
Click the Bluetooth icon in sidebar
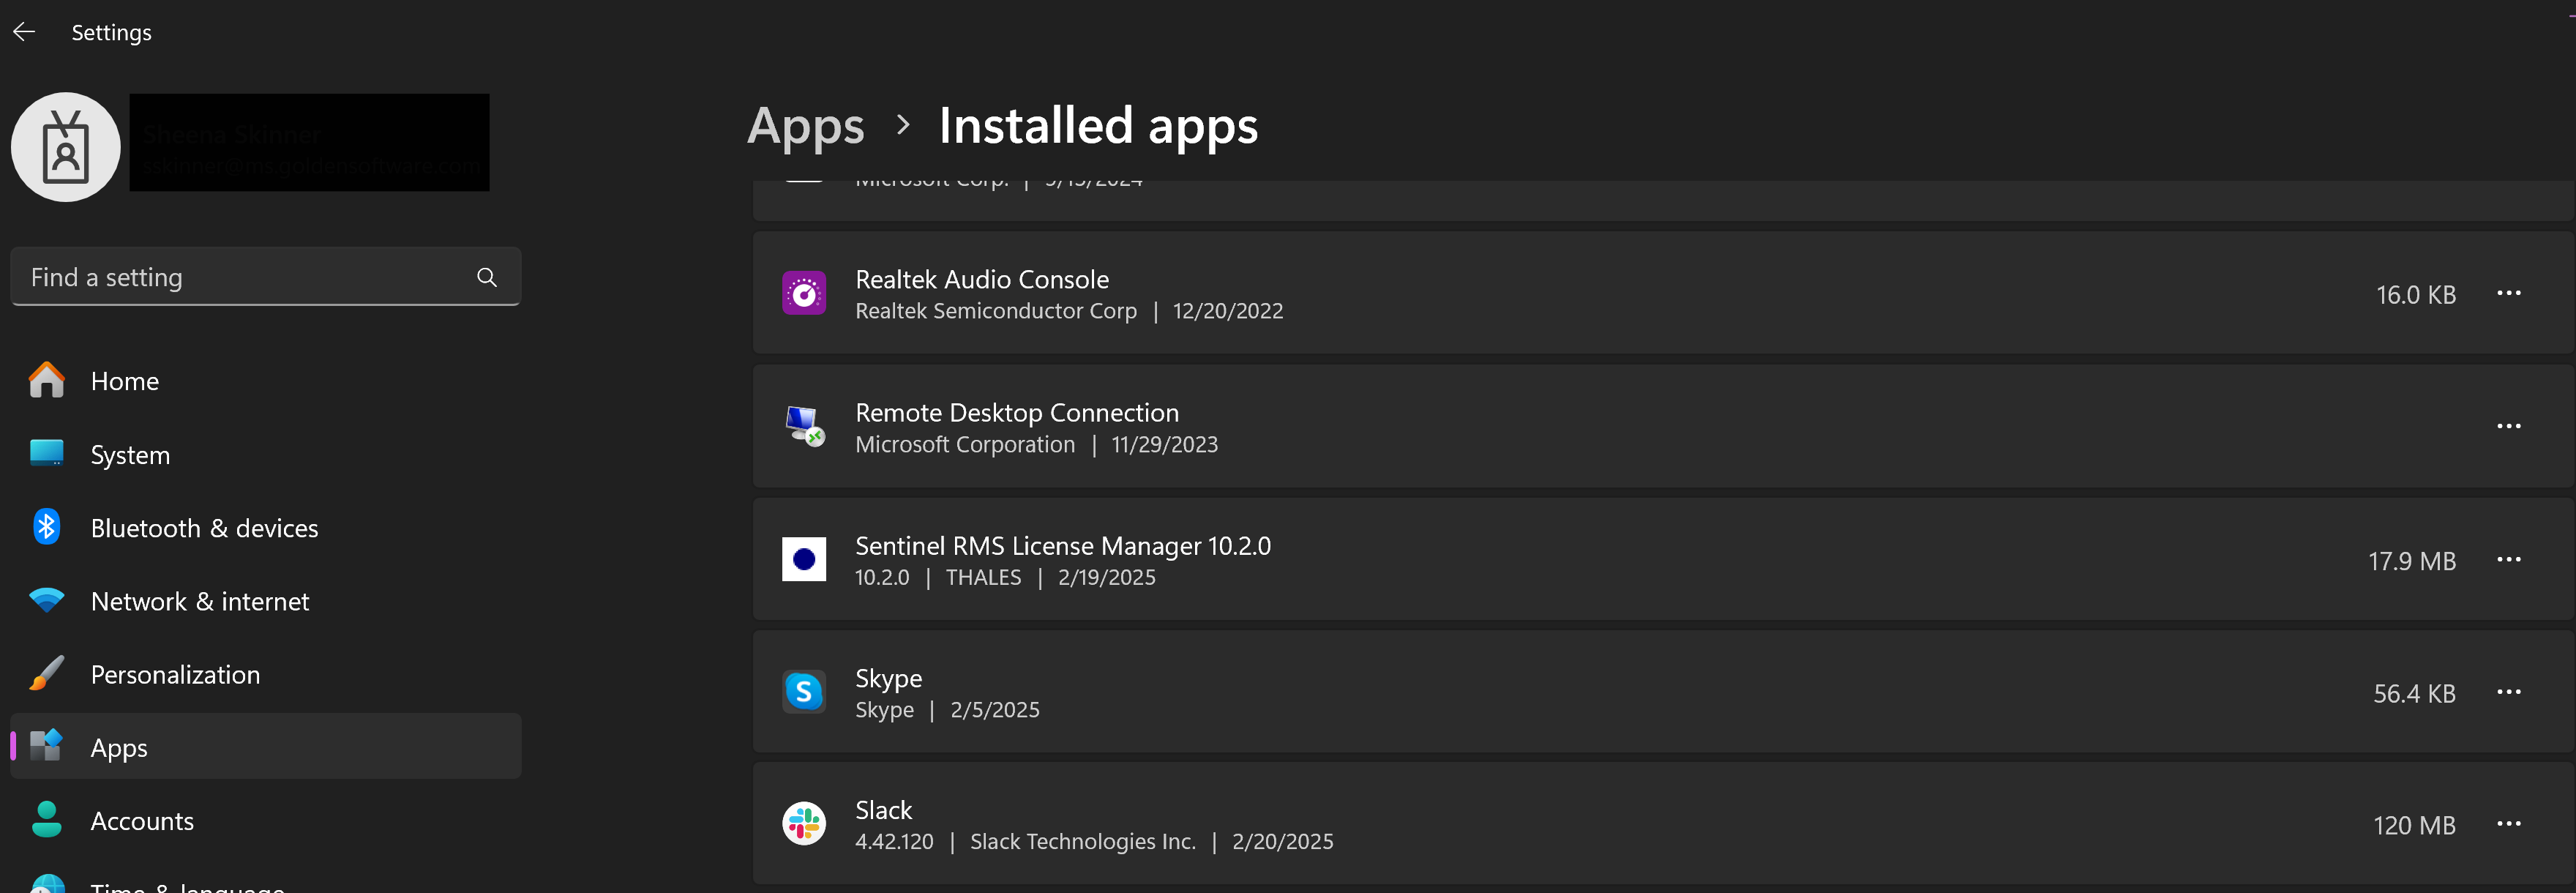pyautogui.click(x=47, y=526)
